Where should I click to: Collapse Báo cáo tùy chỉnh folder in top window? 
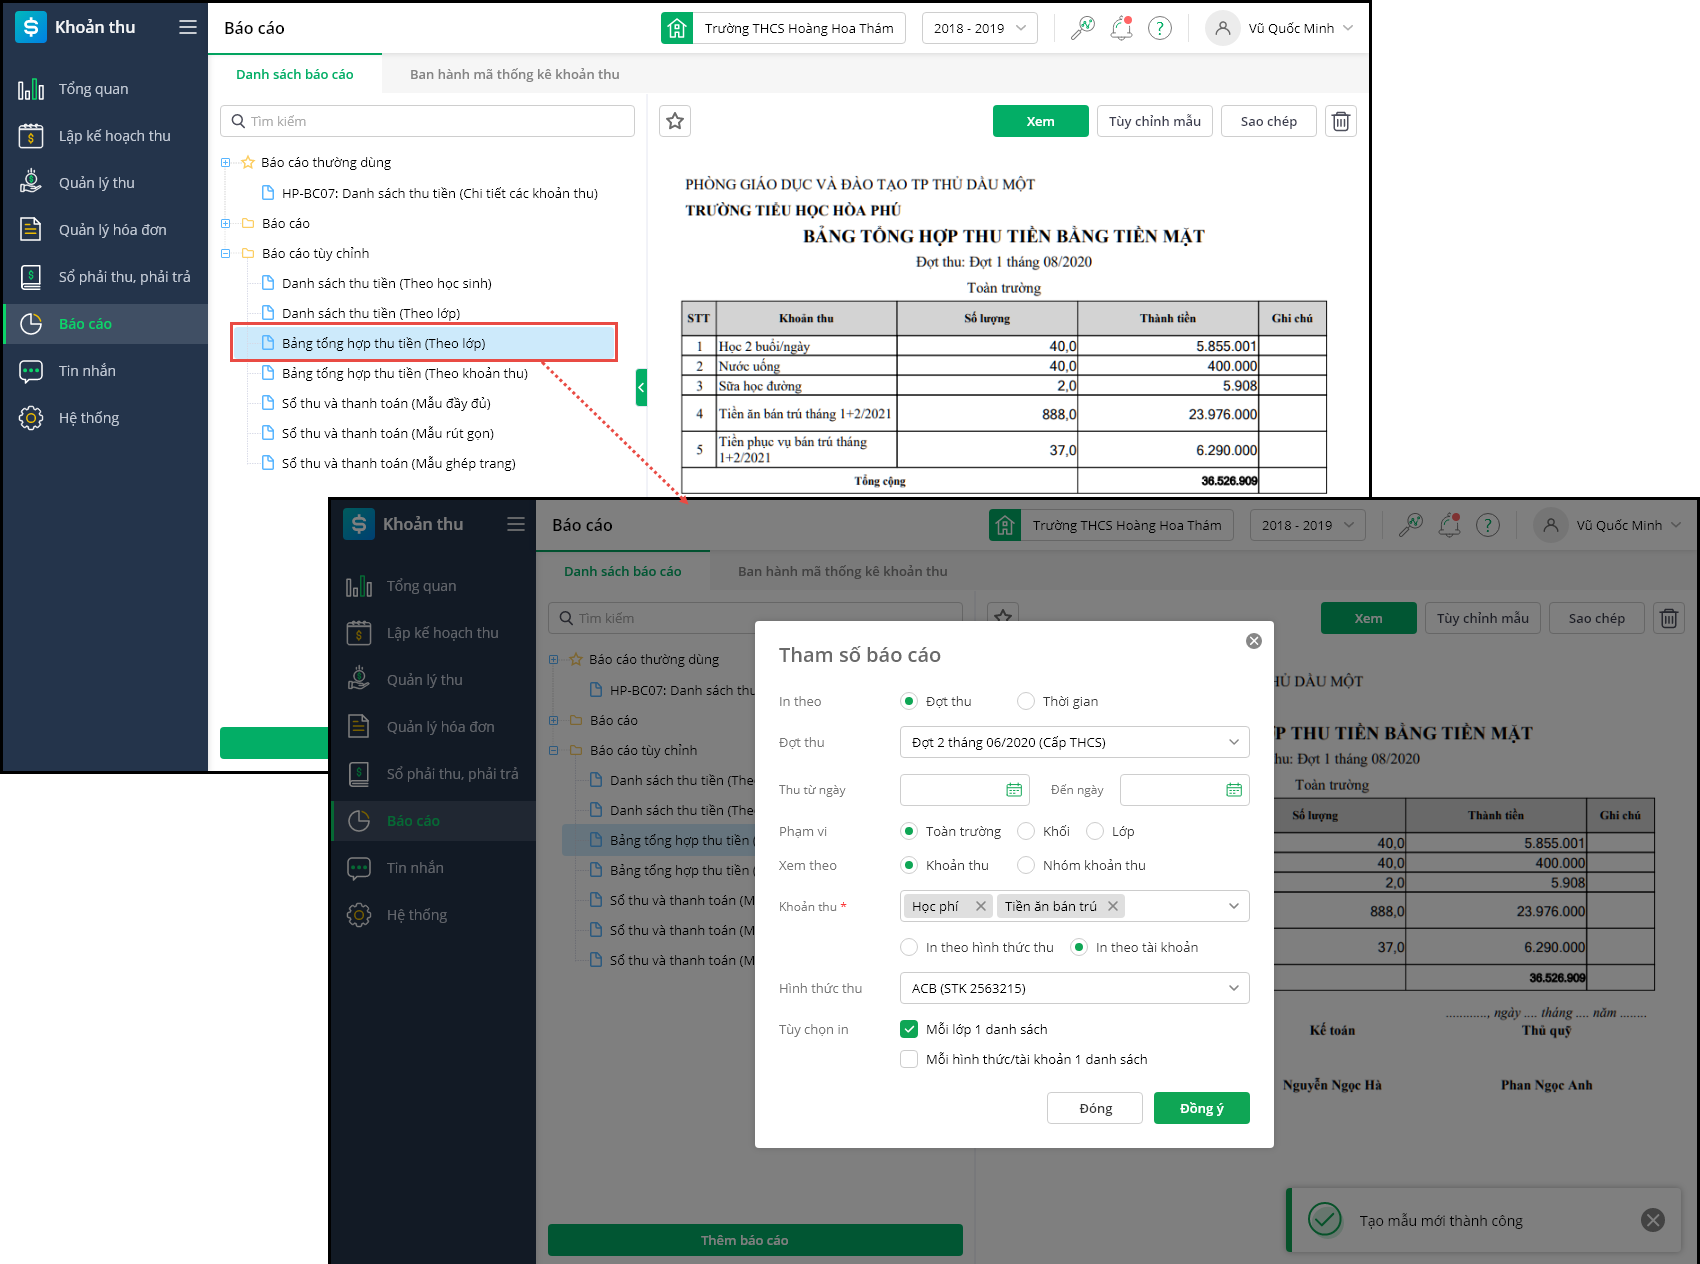pos(226,253)
